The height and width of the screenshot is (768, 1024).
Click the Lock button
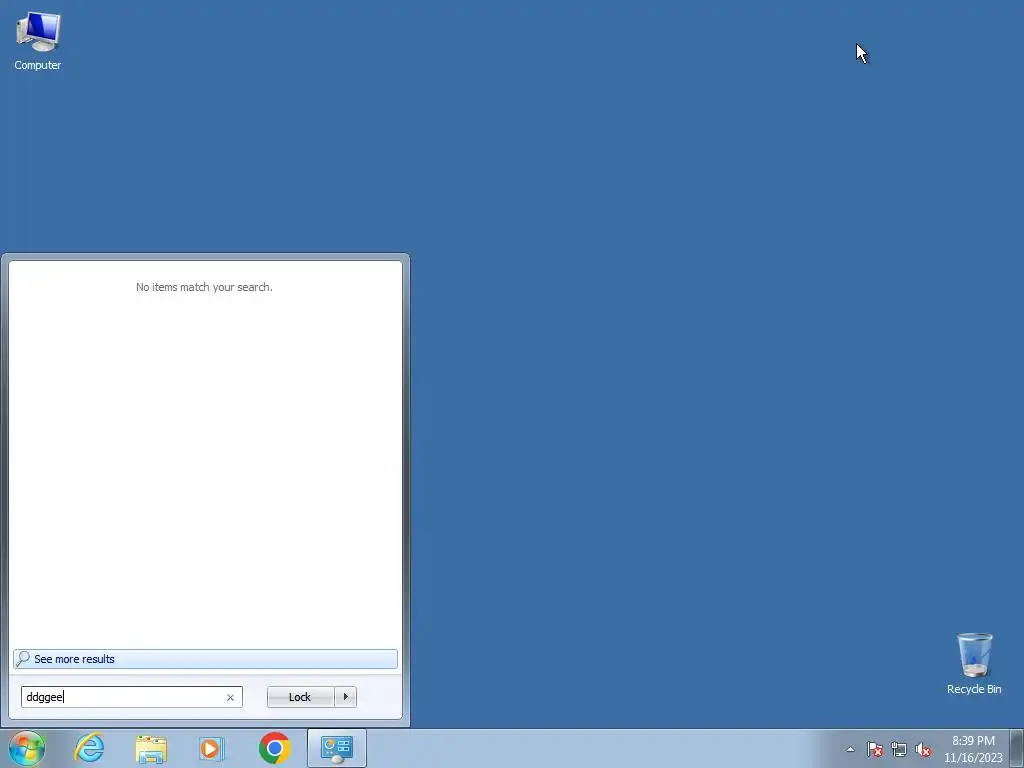[x=300, y=697]
